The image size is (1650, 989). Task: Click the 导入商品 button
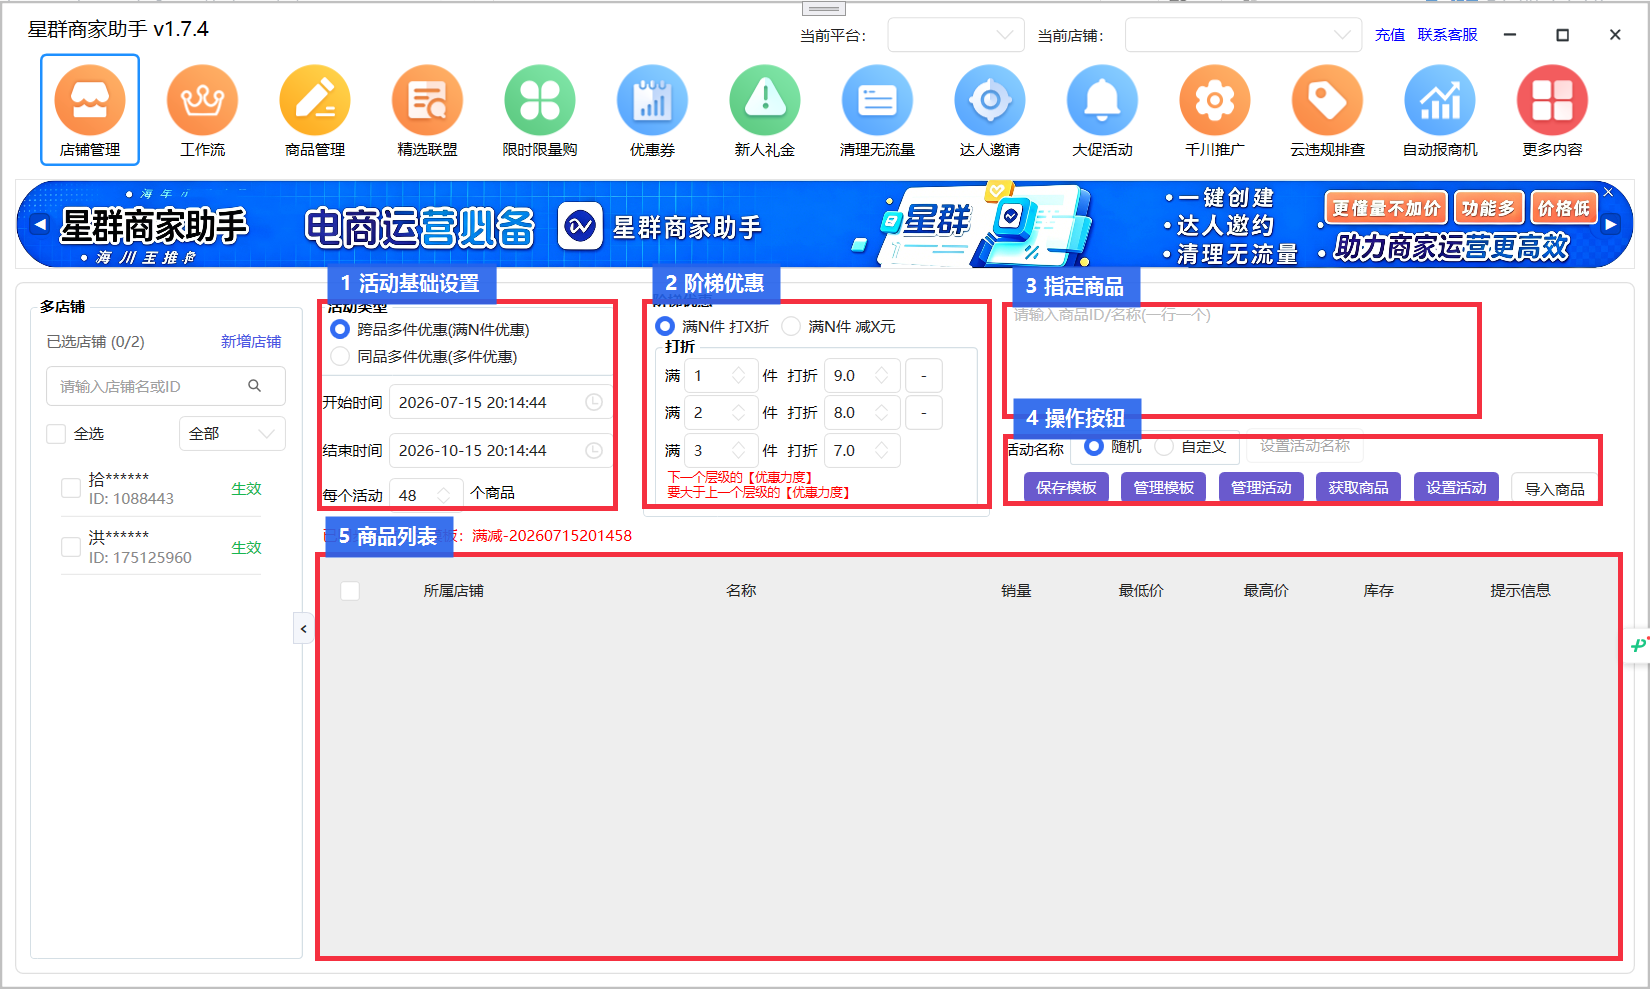click(x=1554, y=488)
